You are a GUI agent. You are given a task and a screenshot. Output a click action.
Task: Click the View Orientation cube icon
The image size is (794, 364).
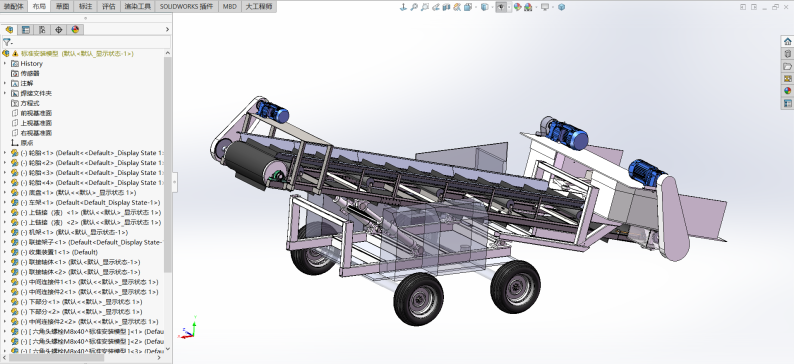(467, 7)
